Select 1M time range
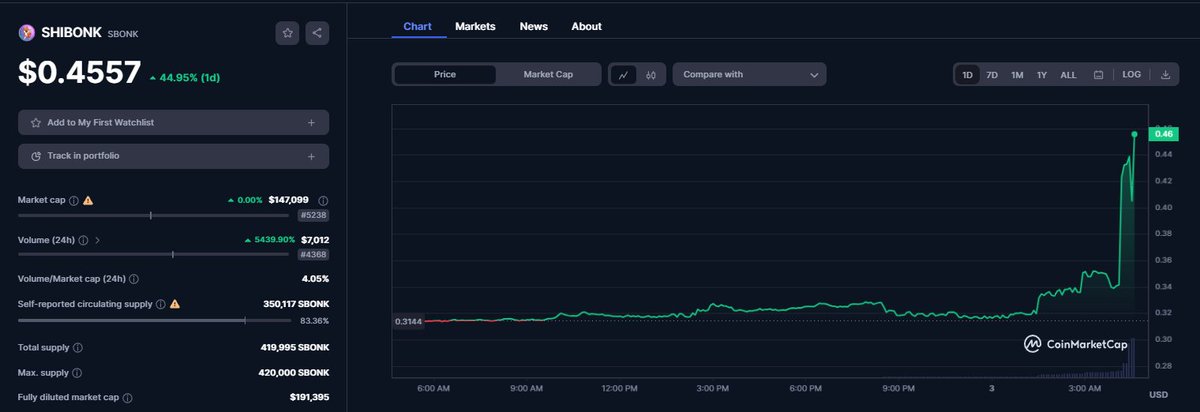 pyautogui.click(x=1017, y=74)
